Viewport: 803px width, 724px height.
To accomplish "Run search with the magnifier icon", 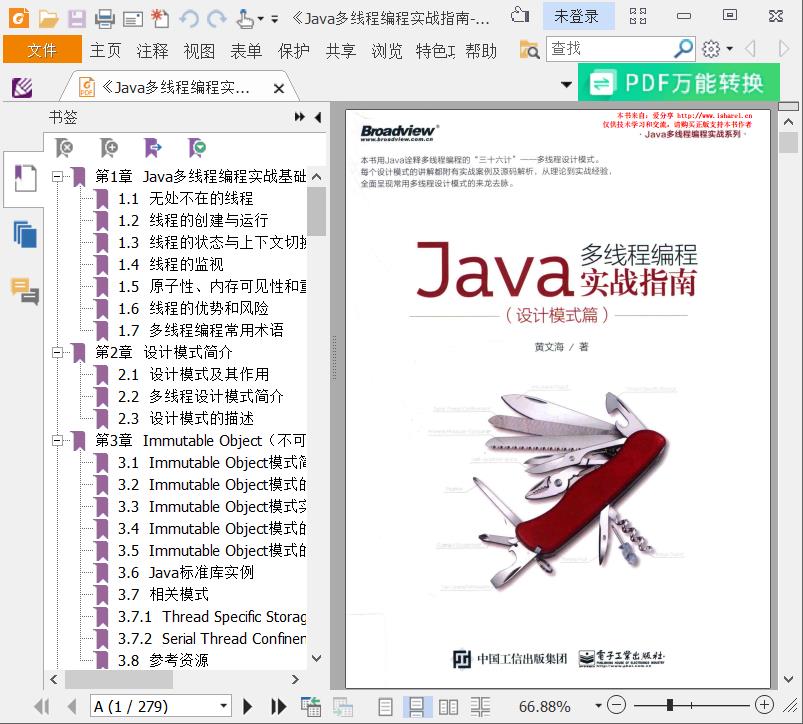I will pyautogui.click(x=683, y=49).
